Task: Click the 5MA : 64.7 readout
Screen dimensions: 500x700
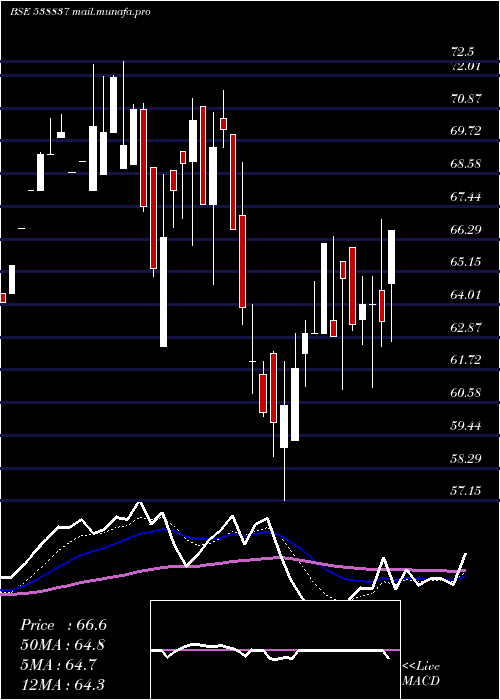Action: [59, 665]
